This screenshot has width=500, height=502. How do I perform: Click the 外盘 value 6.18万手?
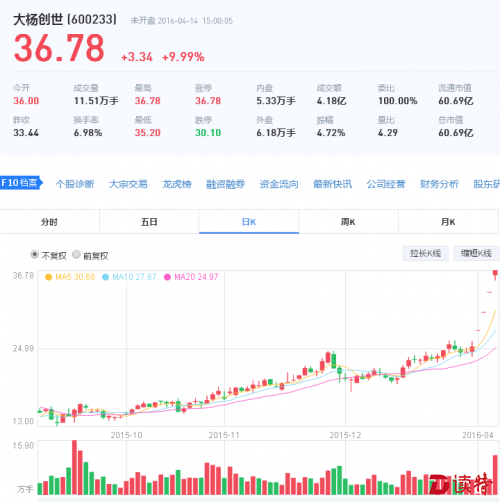click(x=276, y=133)
